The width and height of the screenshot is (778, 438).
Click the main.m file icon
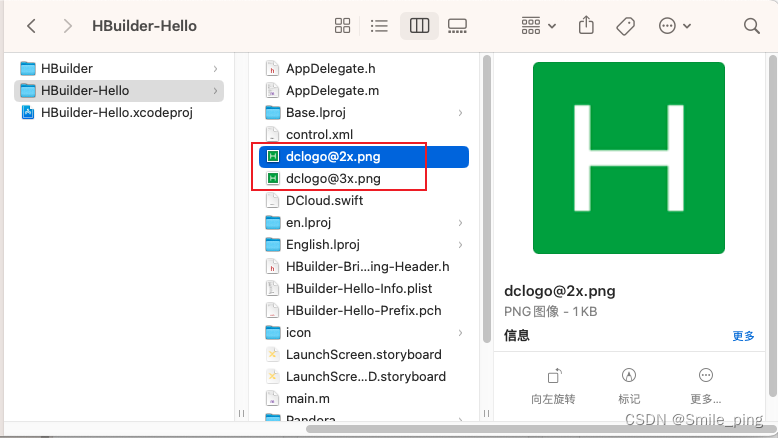point(272,398)
